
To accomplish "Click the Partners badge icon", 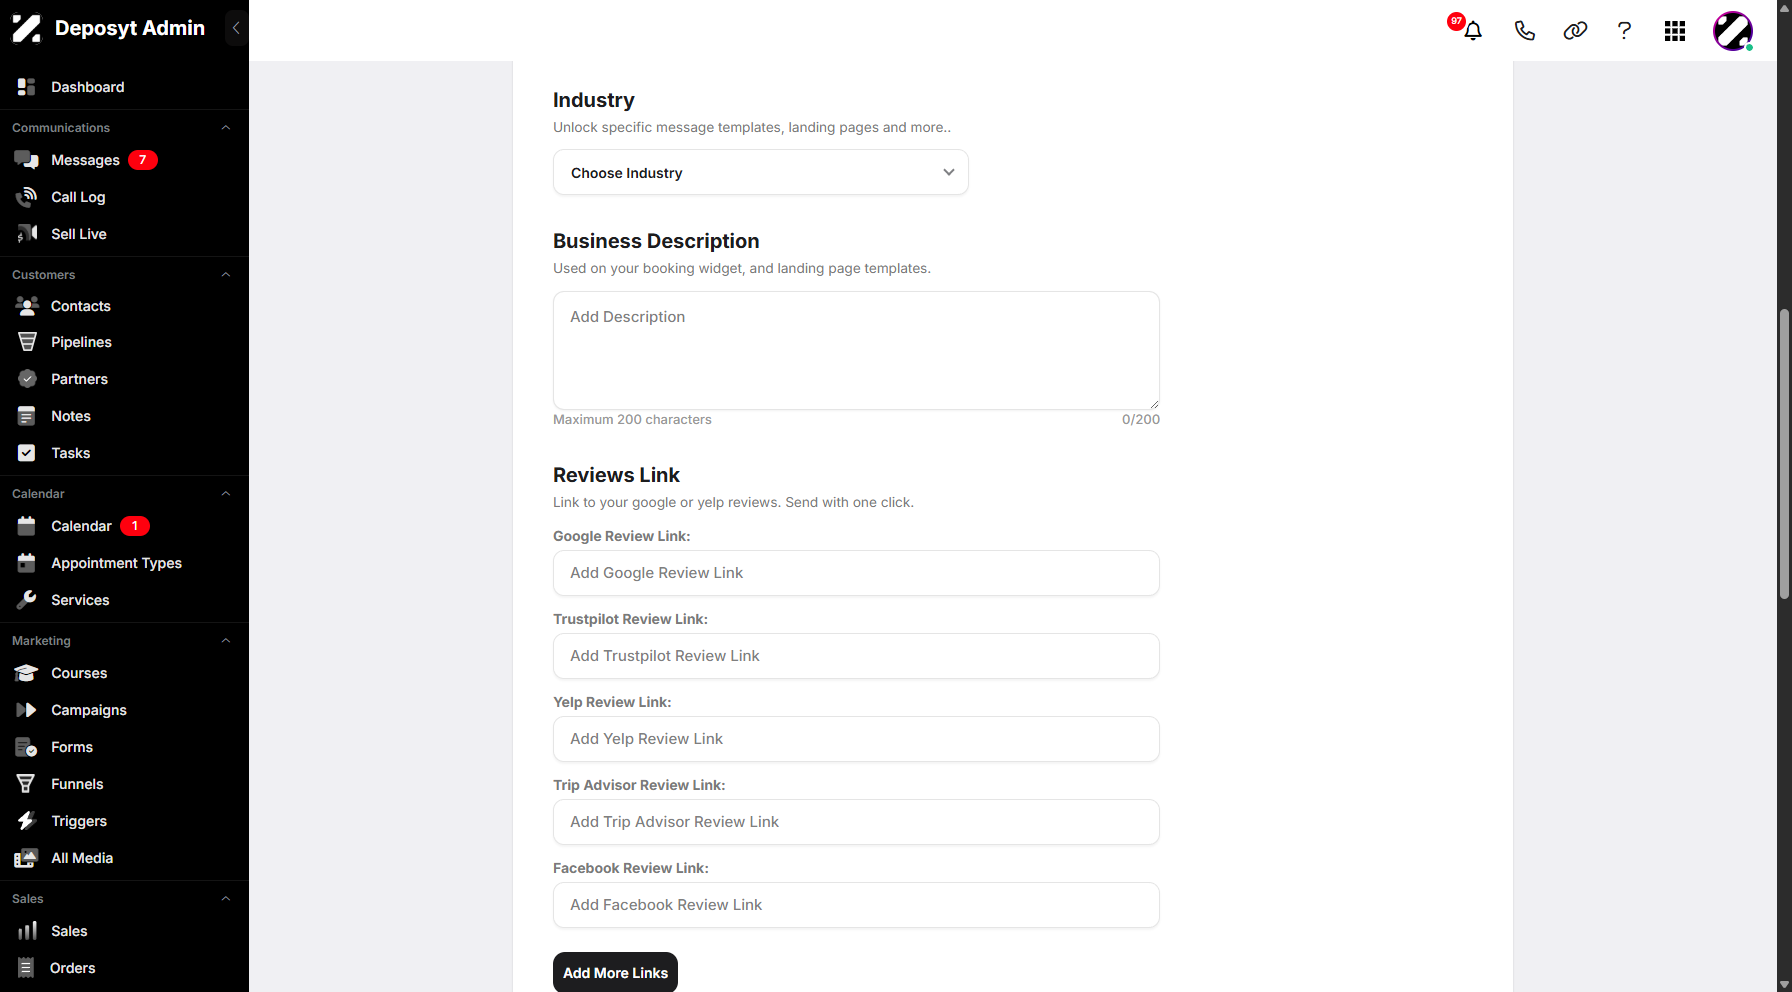I will (x=27, y=379).
